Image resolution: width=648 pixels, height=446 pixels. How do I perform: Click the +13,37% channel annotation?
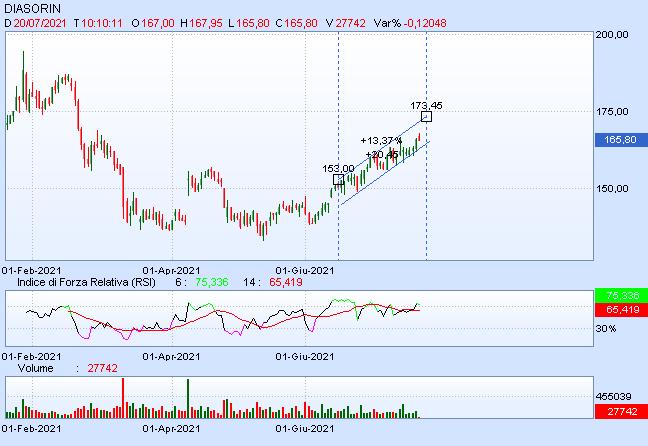click(x=381, y=141)
